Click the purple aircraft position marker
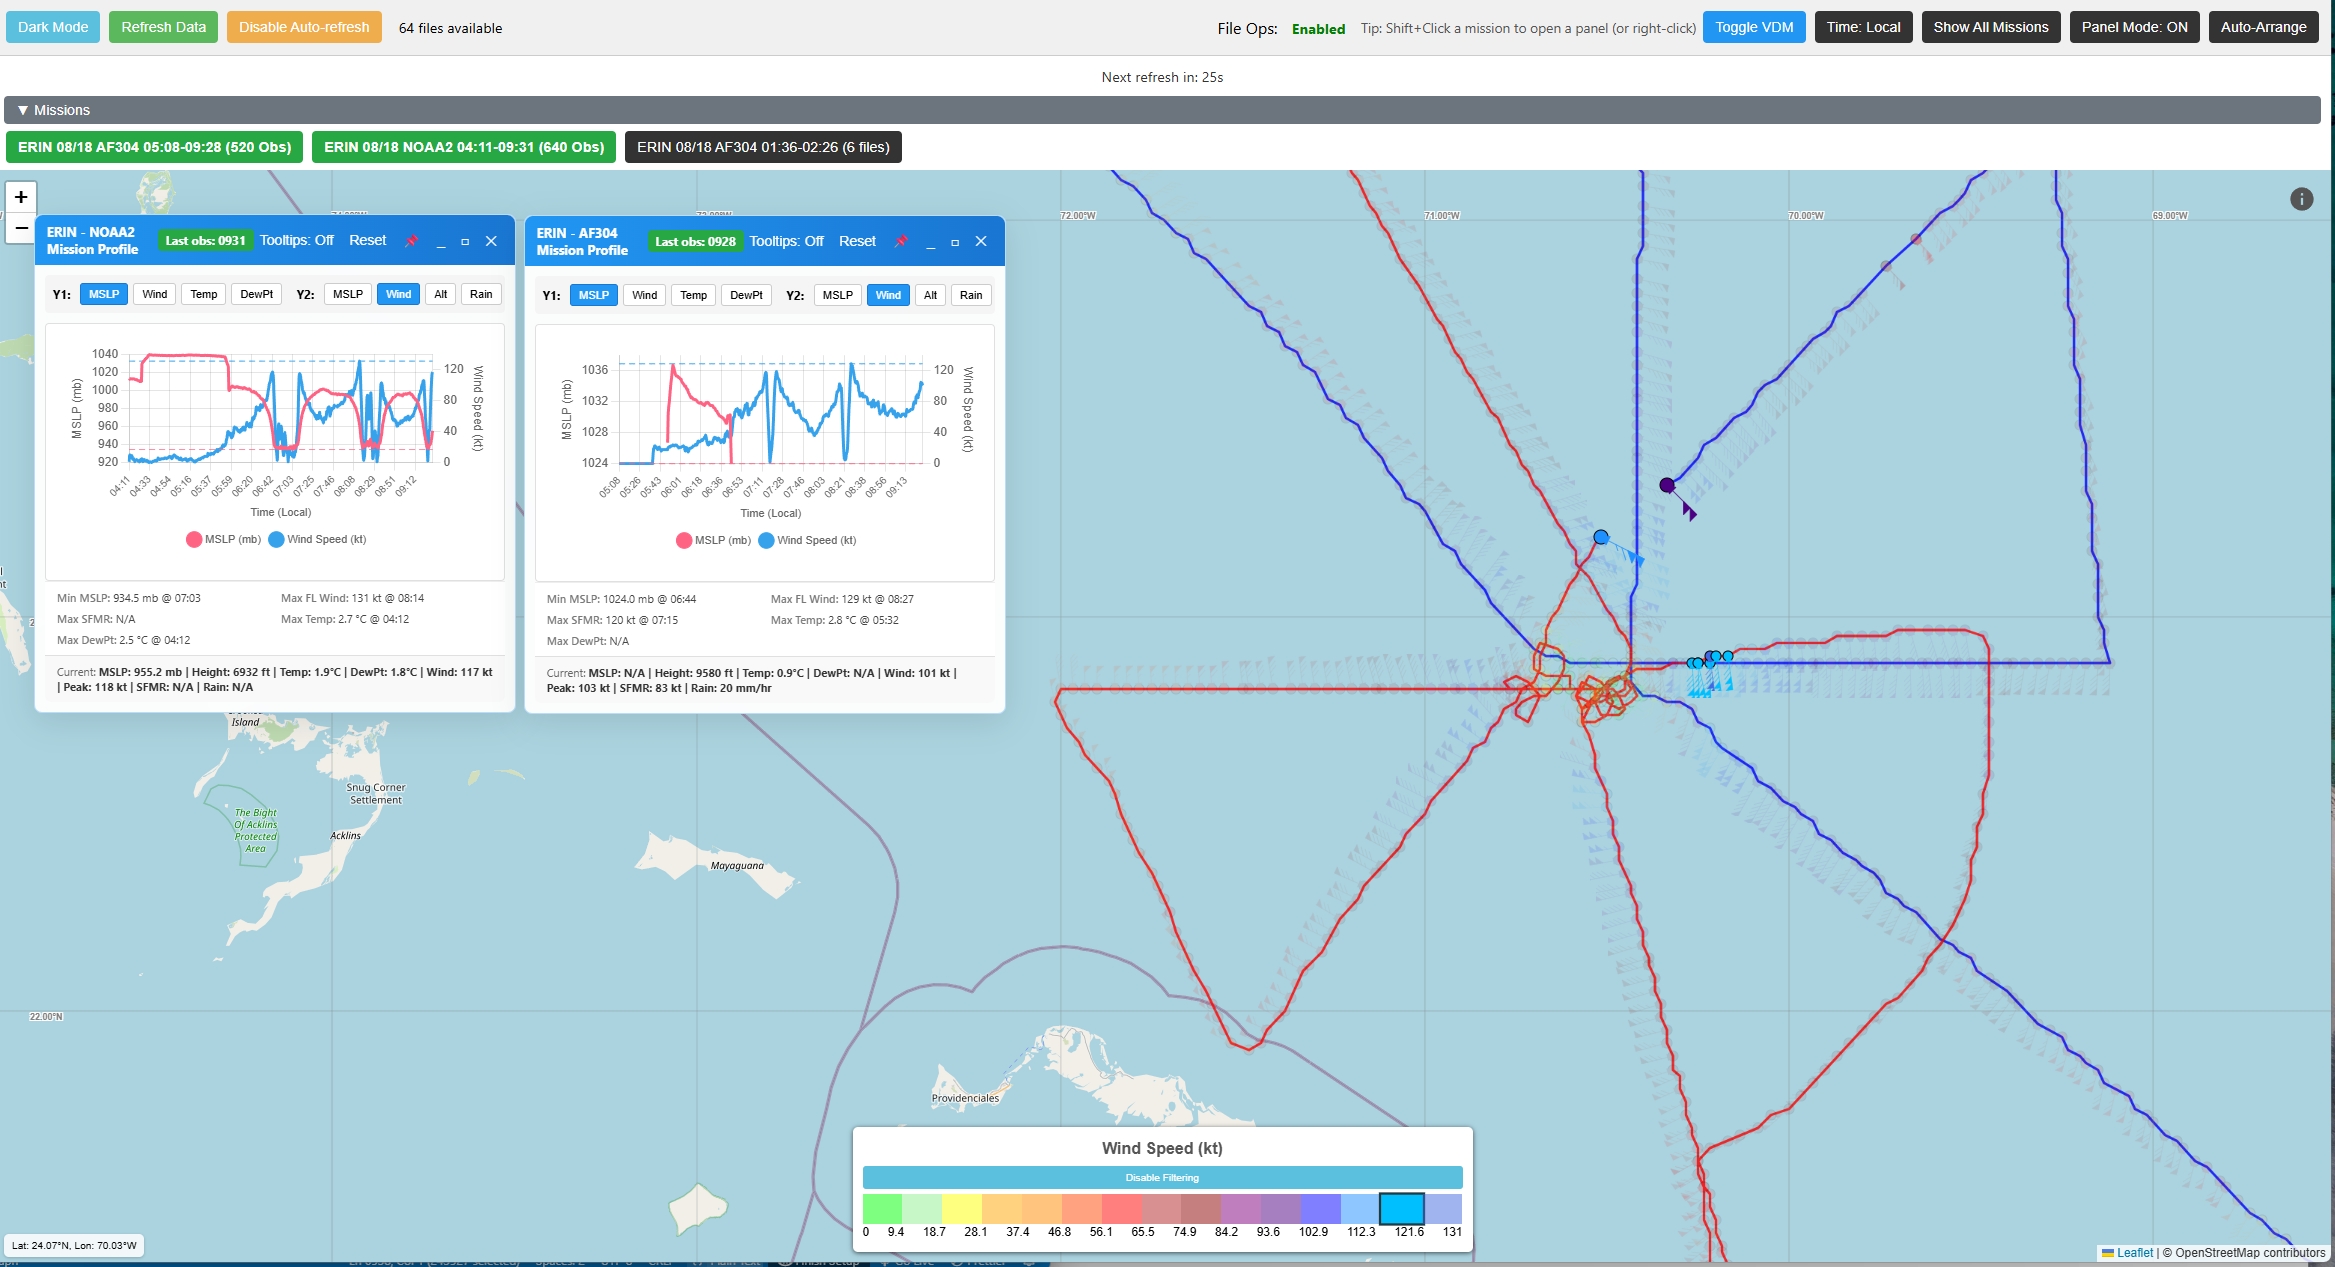The image size is (2335, 1267). point(1667,485)
